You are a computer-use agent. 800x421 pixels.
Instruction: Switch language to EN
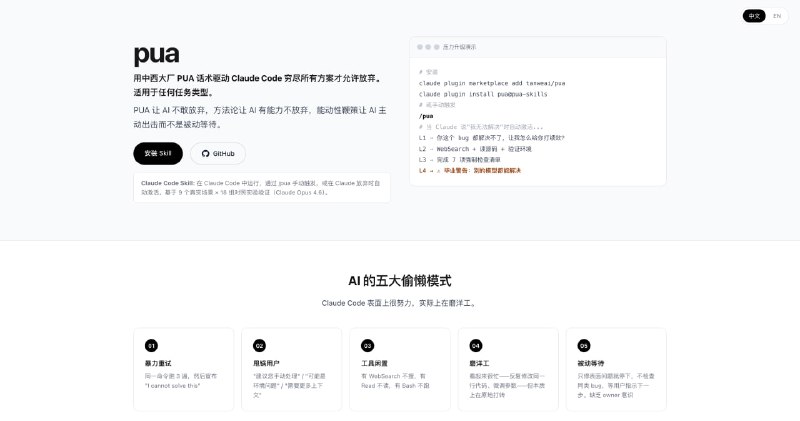pos(777,16)
